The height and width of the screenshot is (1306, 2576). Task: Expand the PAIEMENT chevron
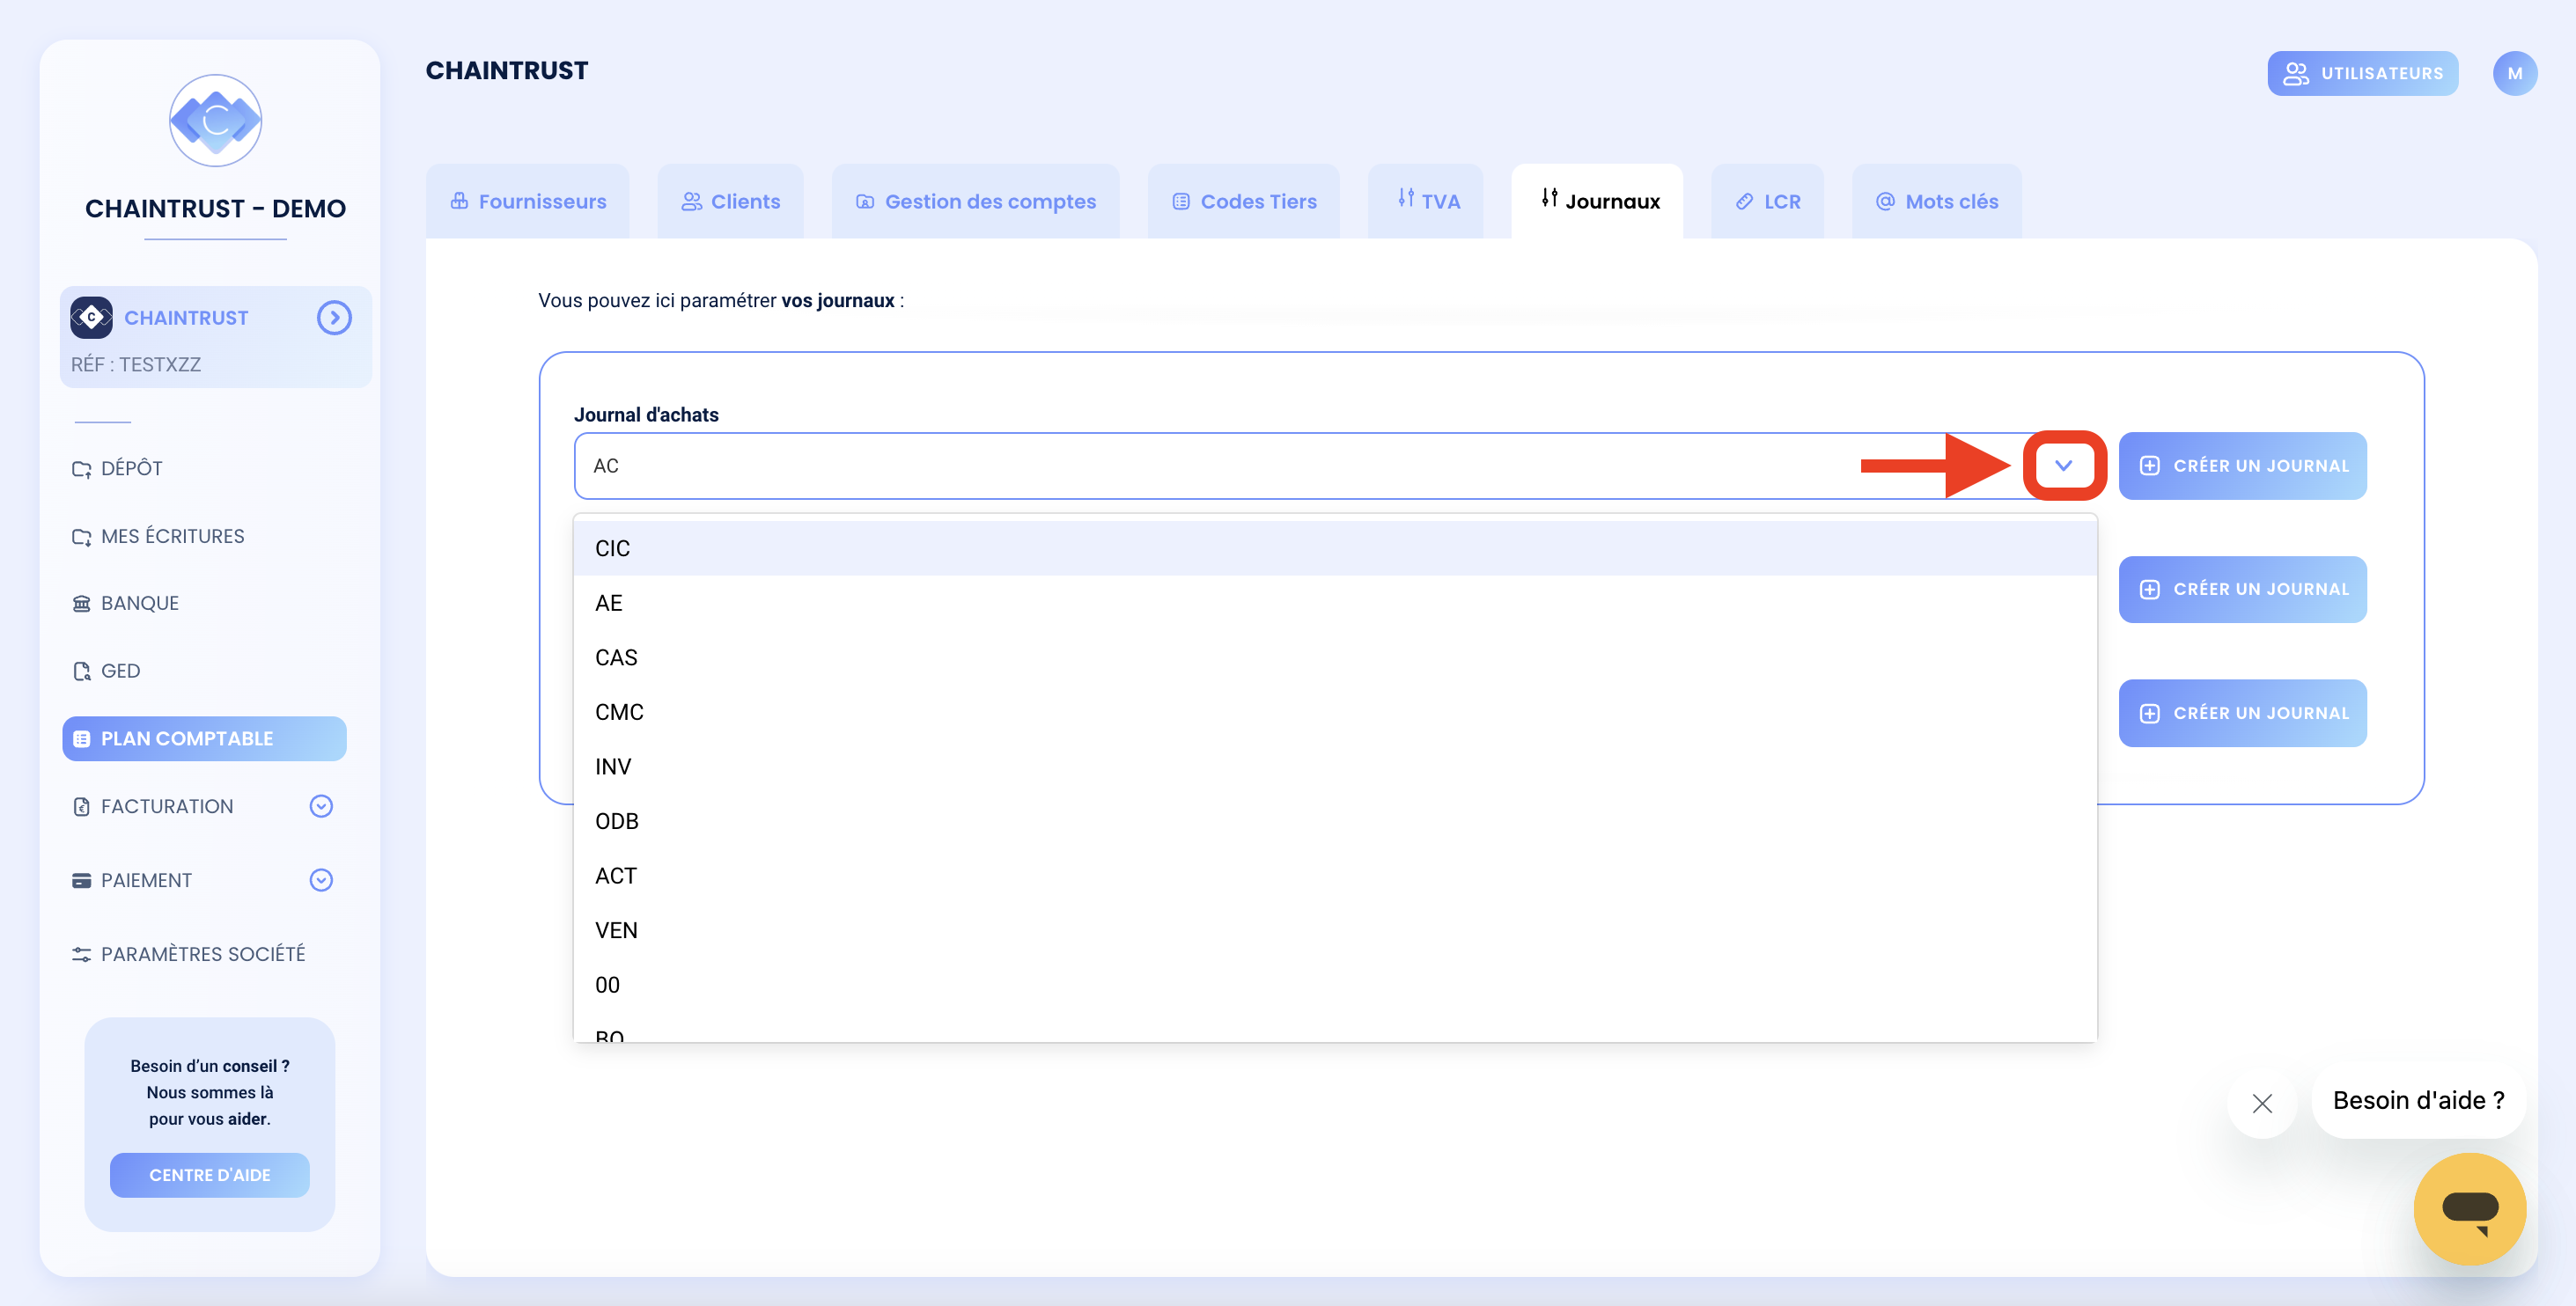coord(321,880)
